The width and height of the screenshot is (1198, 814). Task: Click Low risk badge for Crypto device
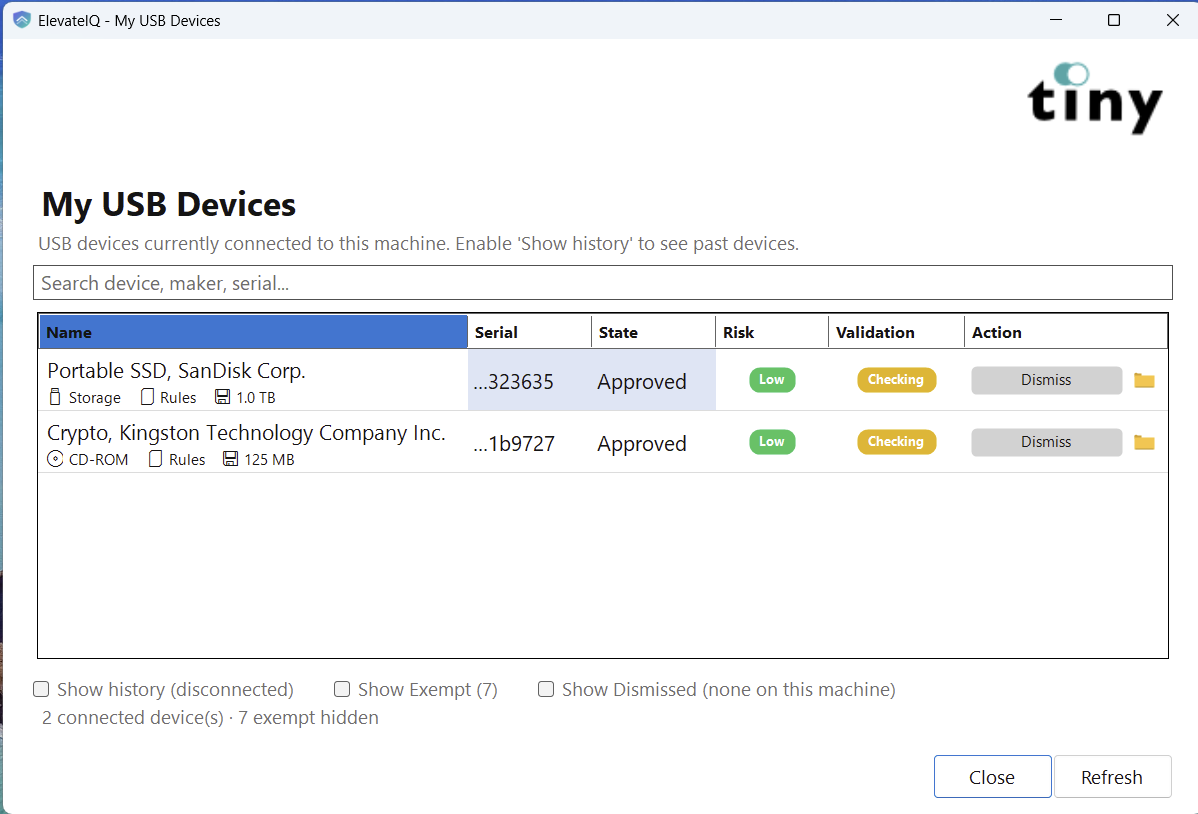[x=772, y=442]
